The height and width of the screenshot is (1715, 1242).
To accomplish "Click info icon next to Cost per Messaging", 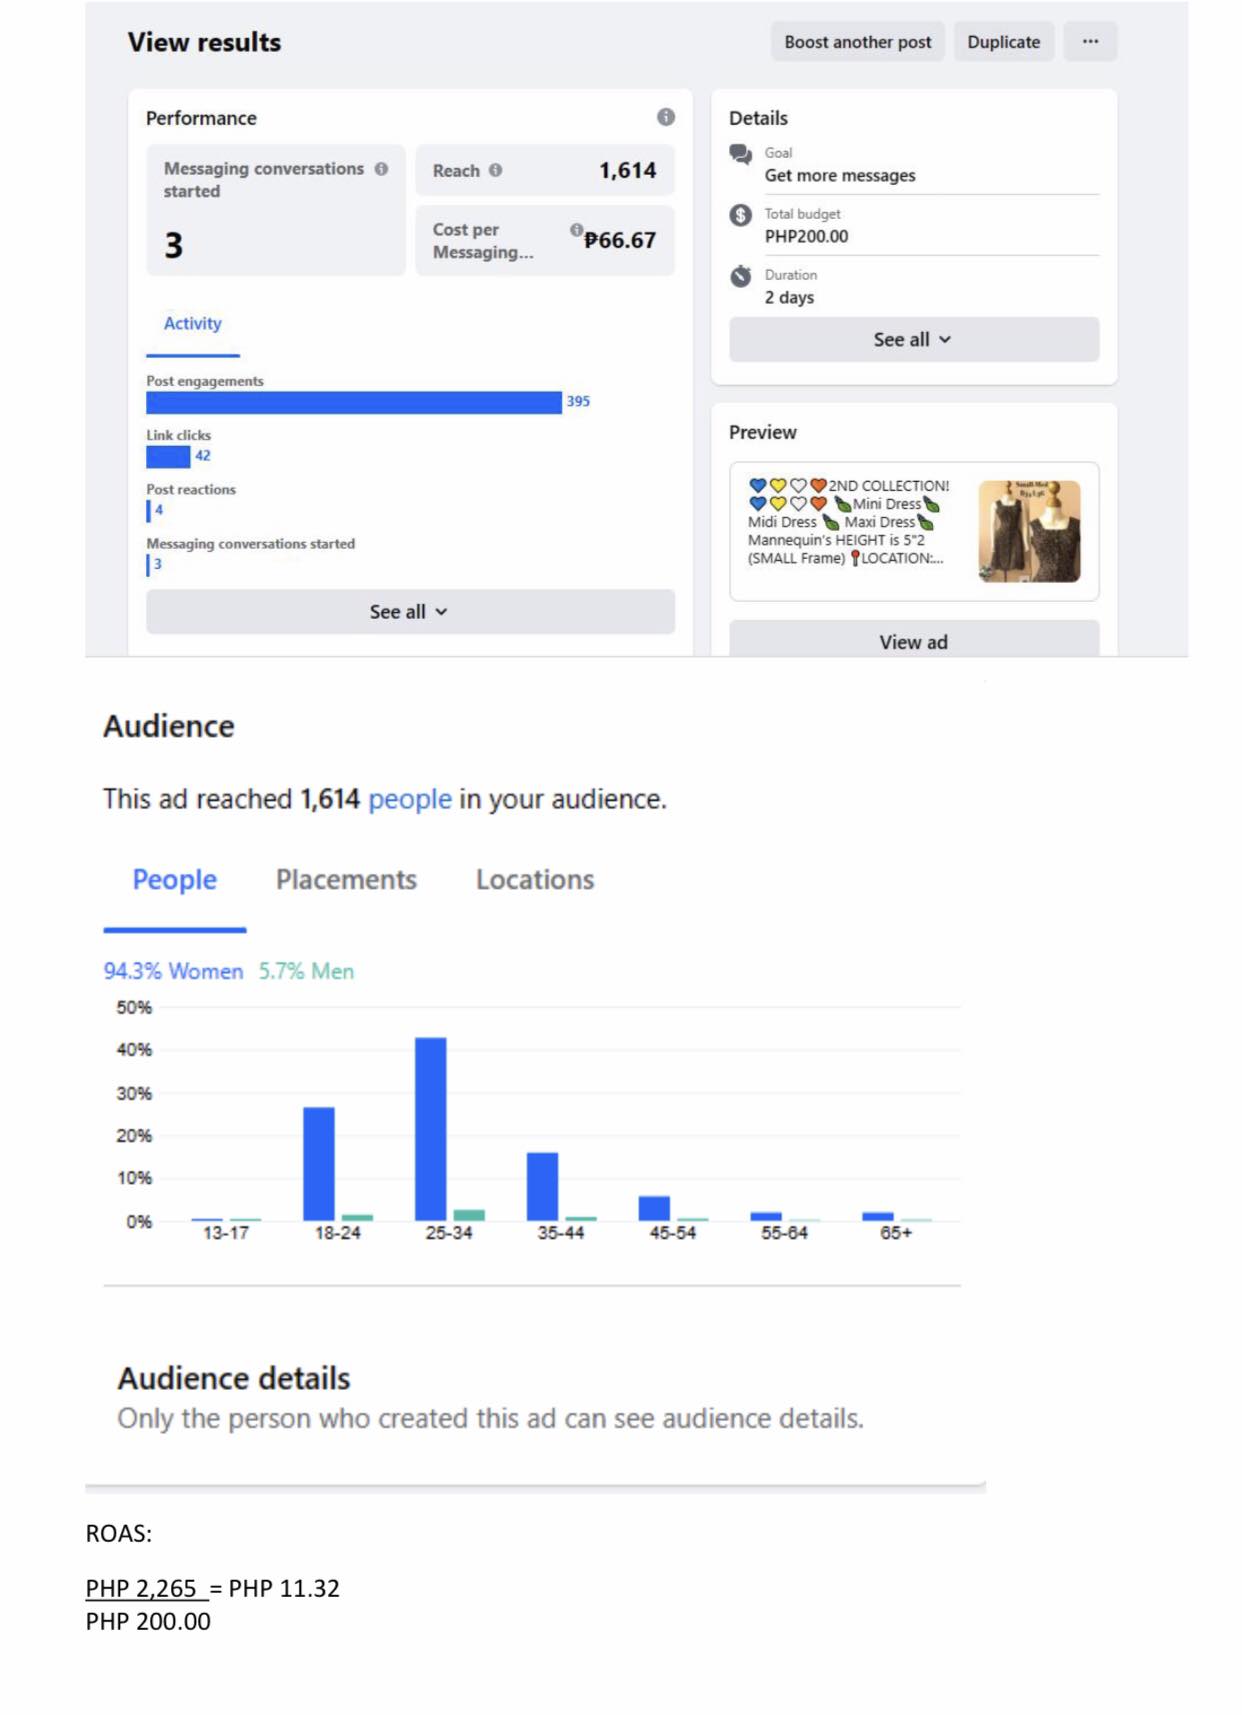I will tap(576, 230).
